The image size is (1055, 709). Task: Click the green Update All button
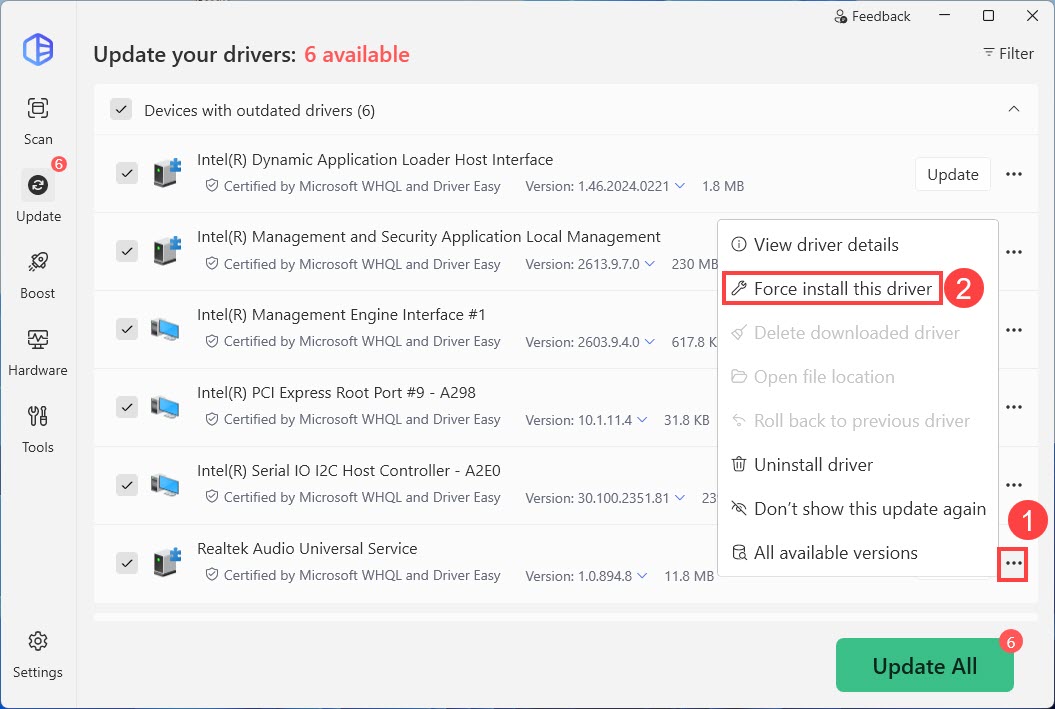point(924,665)
